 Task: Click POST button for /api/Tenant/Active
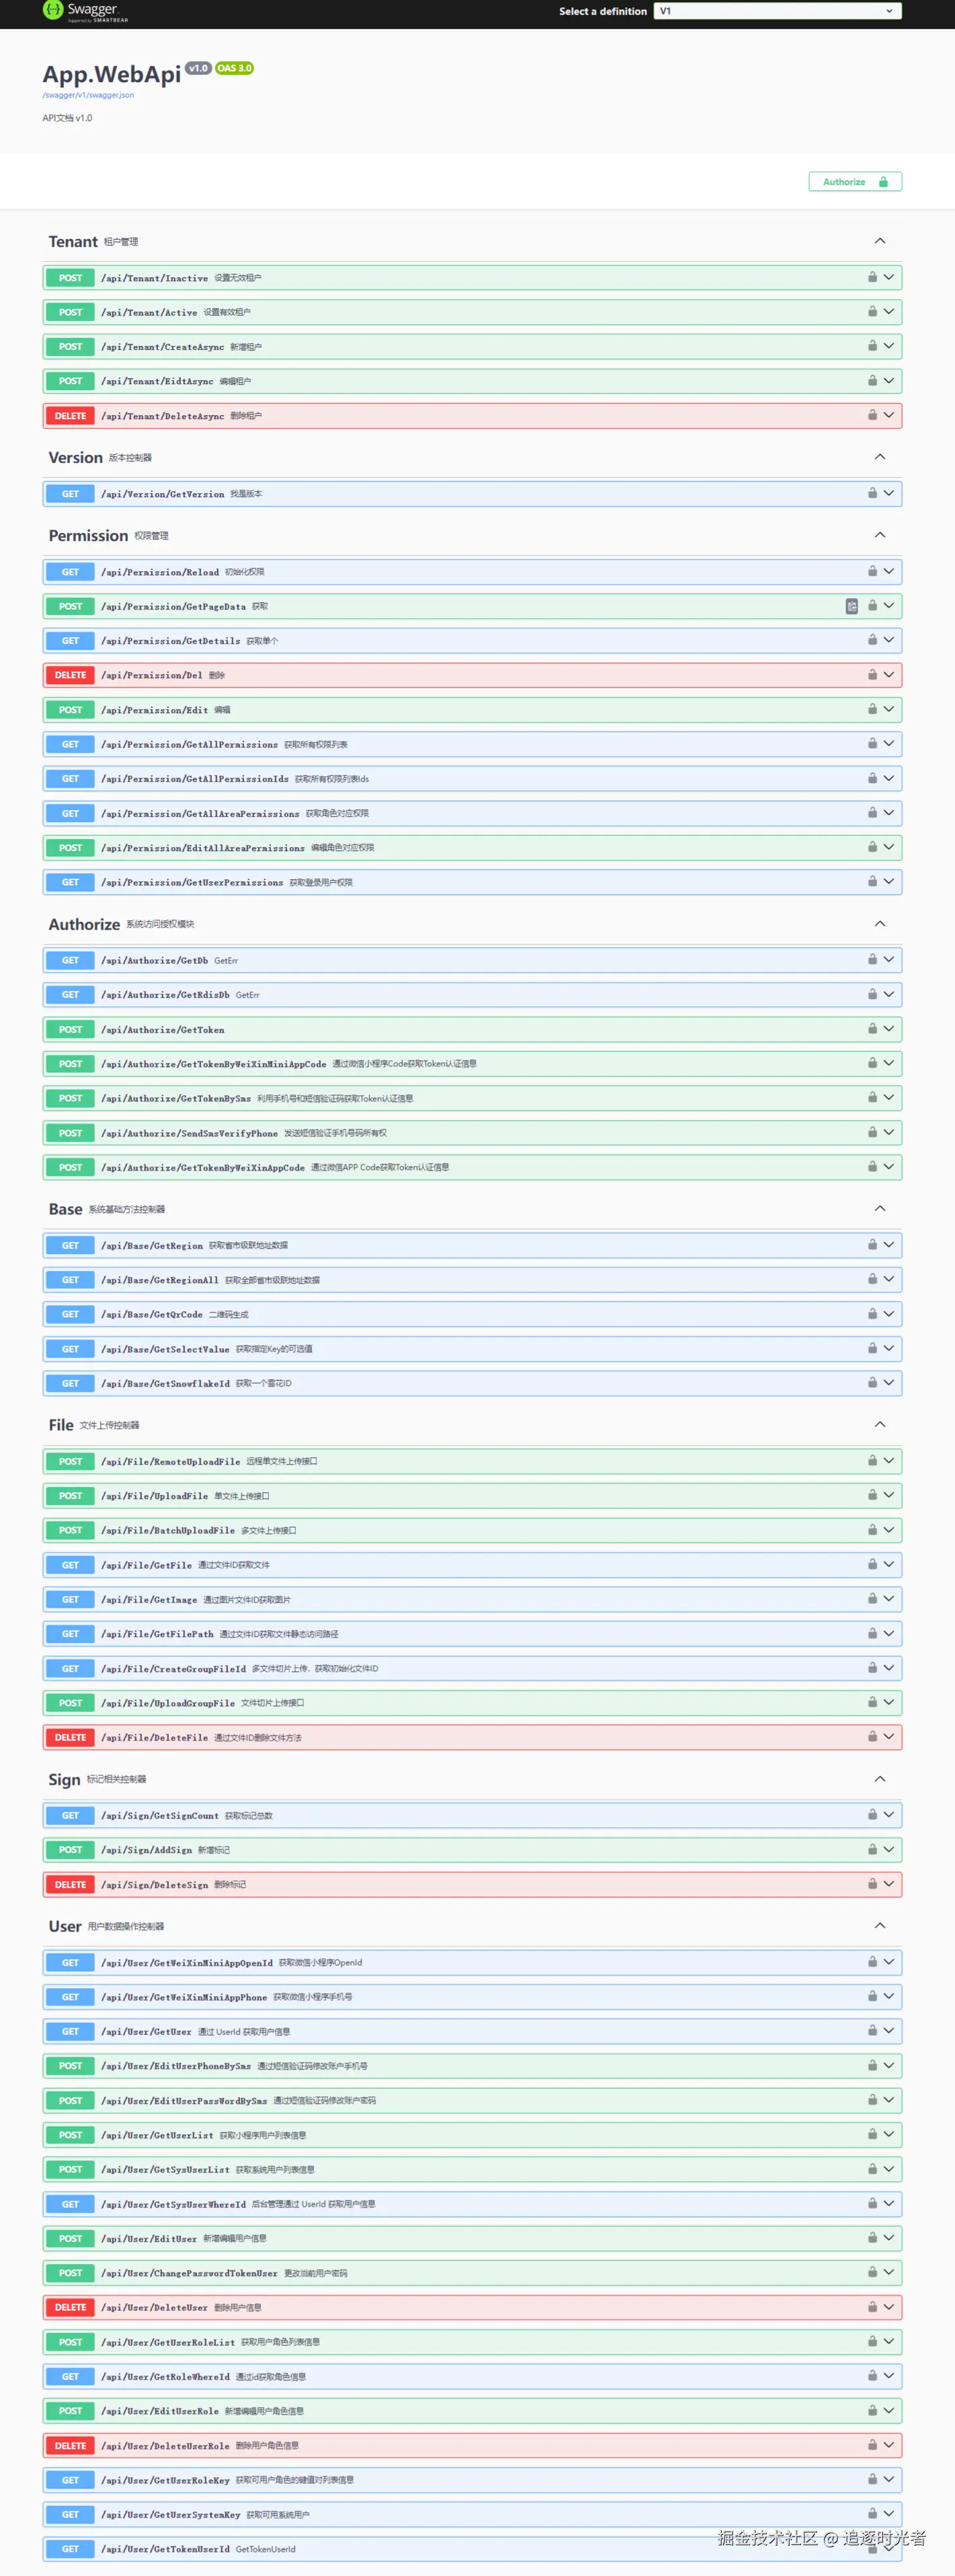click(x=70, y=312)
